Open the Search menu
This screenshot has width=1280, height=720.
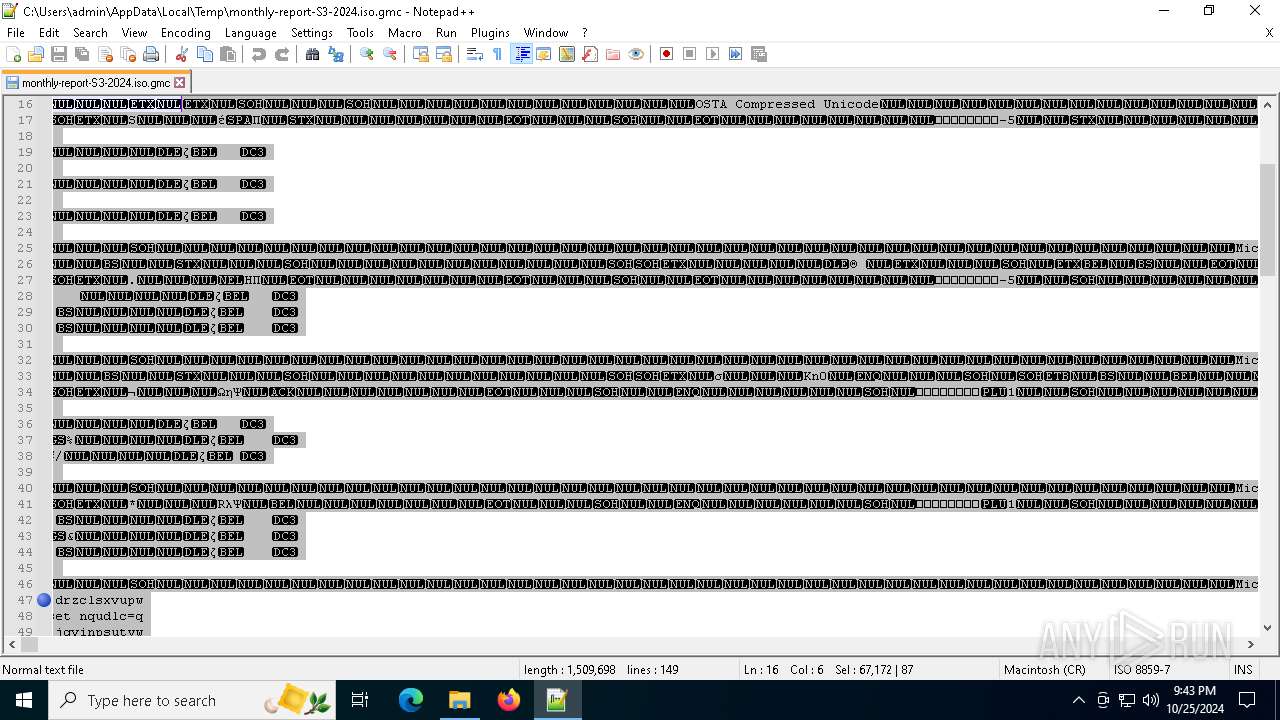[x=90, y=32]
